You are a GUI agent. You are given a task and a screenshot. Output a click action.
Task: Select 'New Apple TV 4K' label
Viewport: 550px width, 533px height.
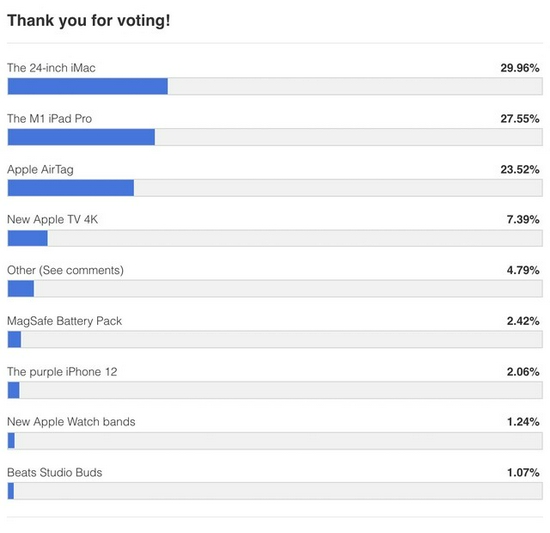tap(52, 220)
